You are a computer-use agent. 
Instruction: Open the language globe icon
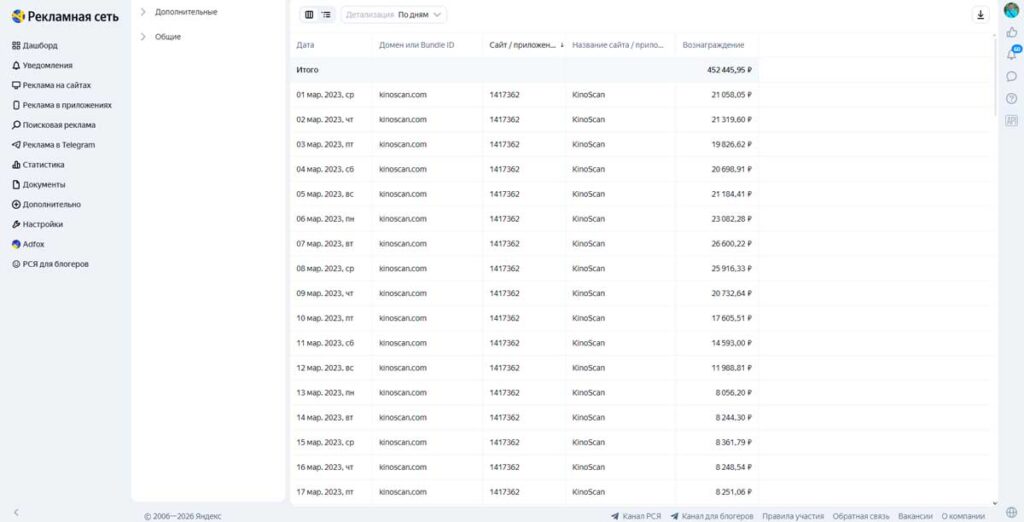(1012, 512)
